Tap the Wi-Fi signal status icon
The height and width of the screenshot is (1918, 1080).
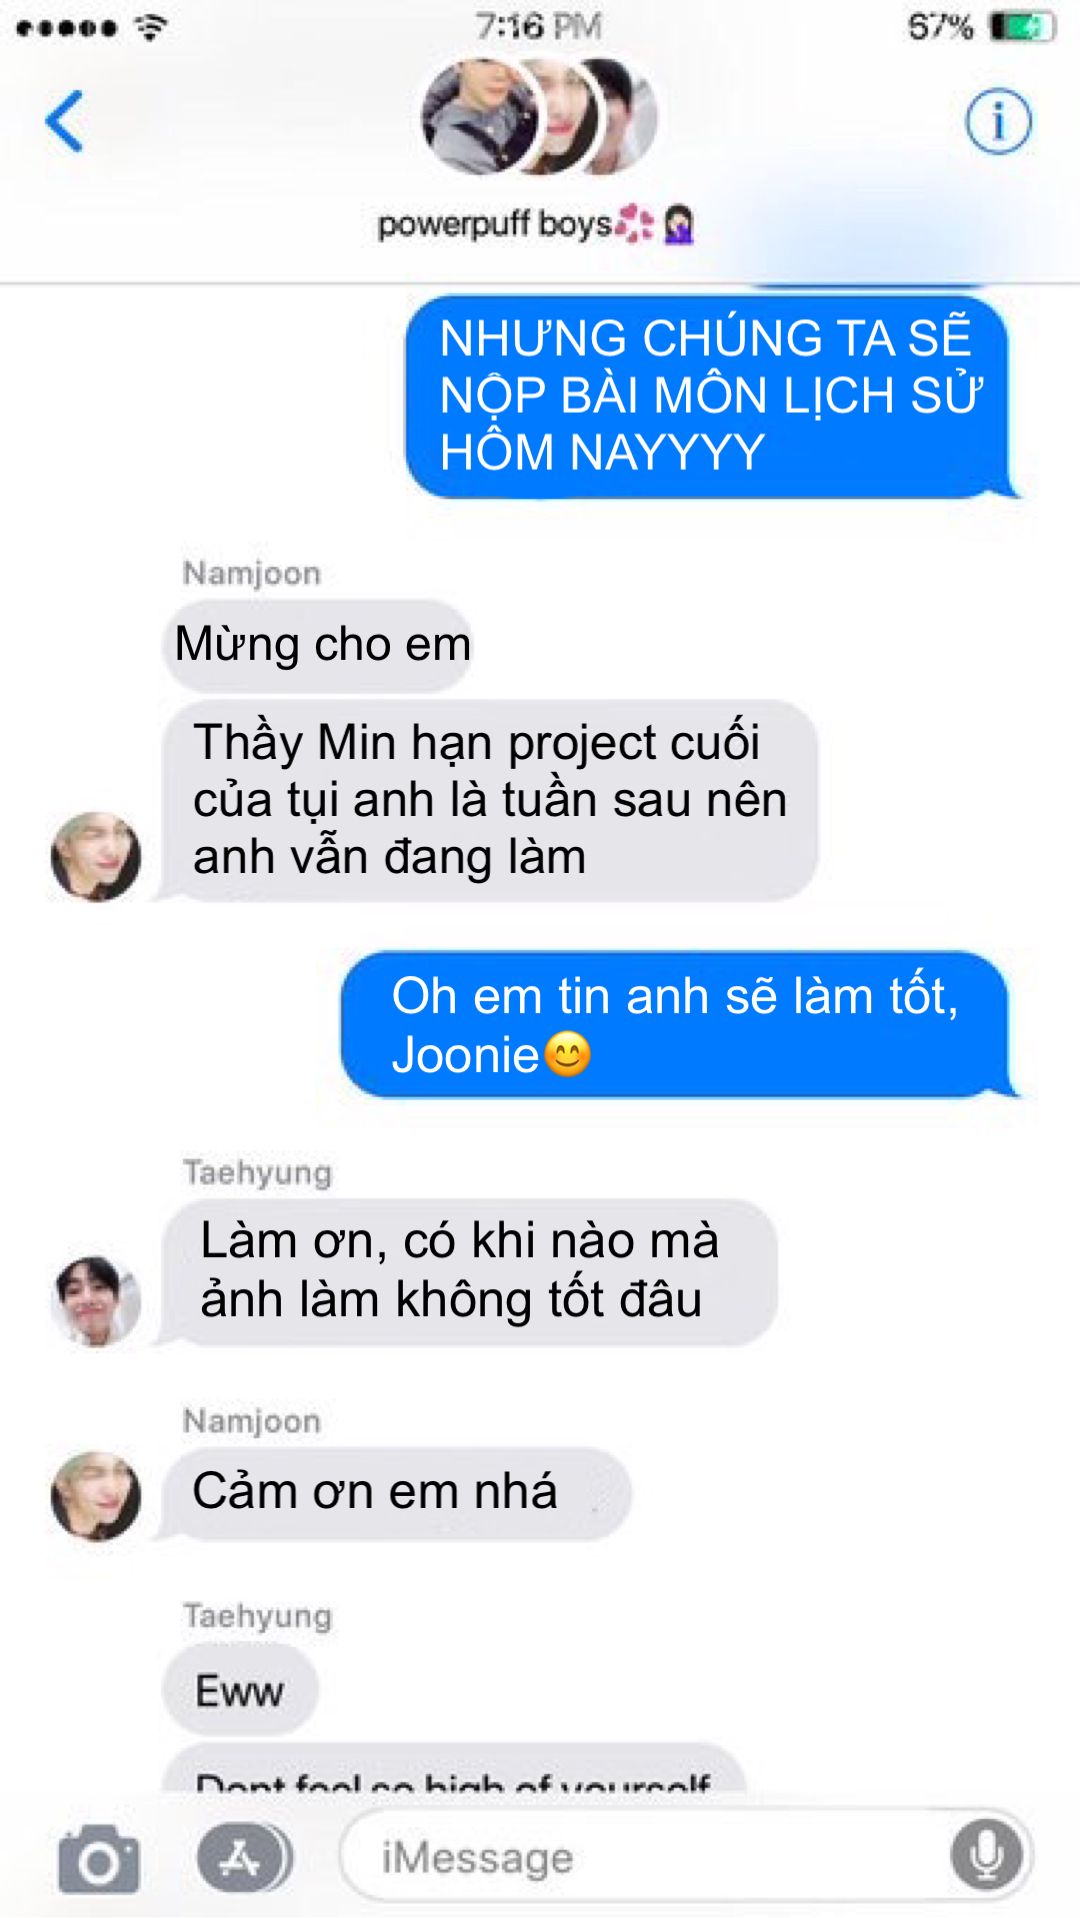click(150, 27)
